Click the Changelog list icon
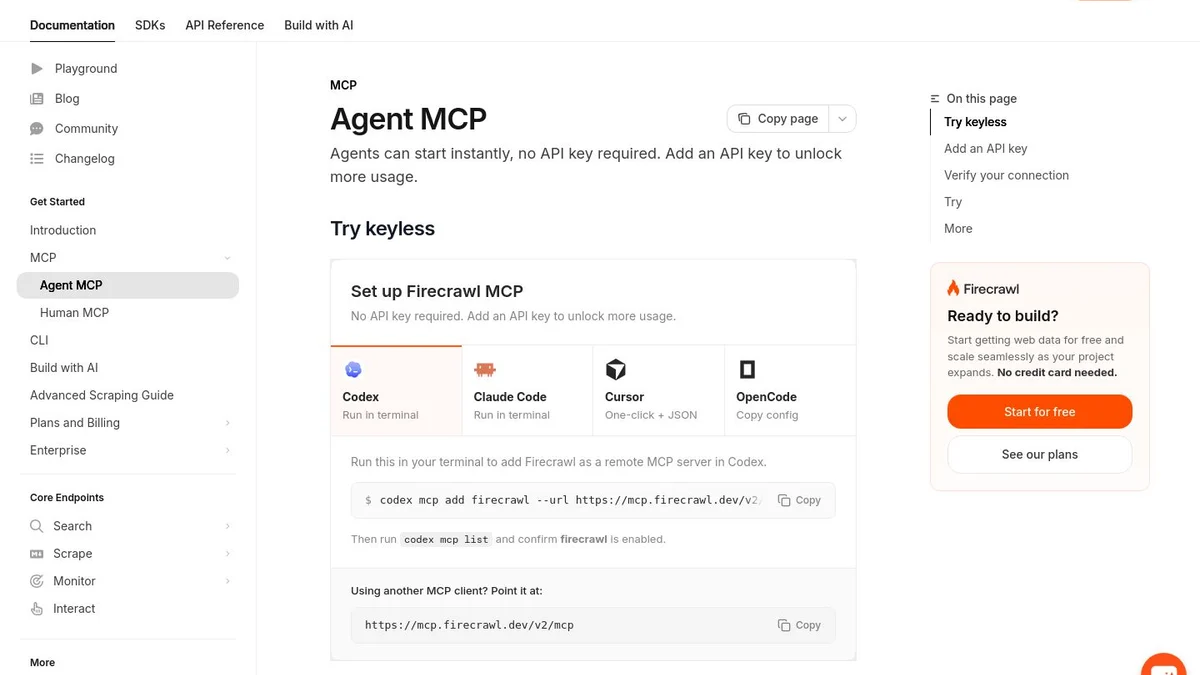This screenshot has height=675, width=1200. [x=37, y=159]
